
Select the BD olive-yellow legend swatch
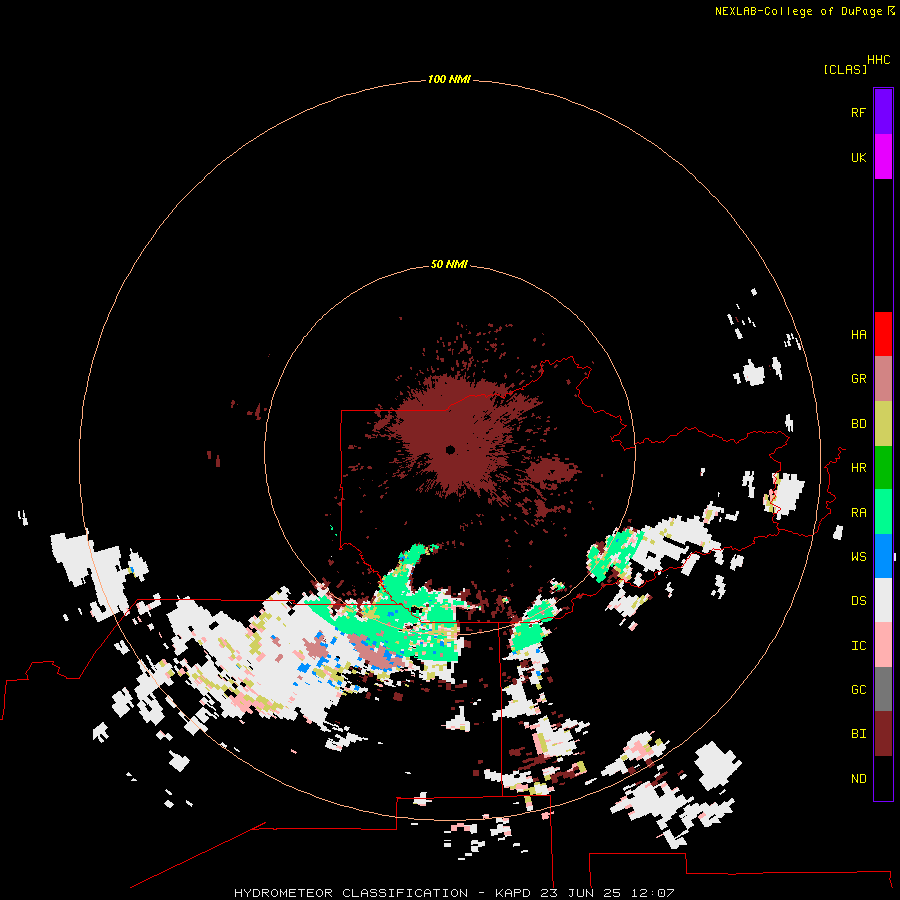coord(883,424)
